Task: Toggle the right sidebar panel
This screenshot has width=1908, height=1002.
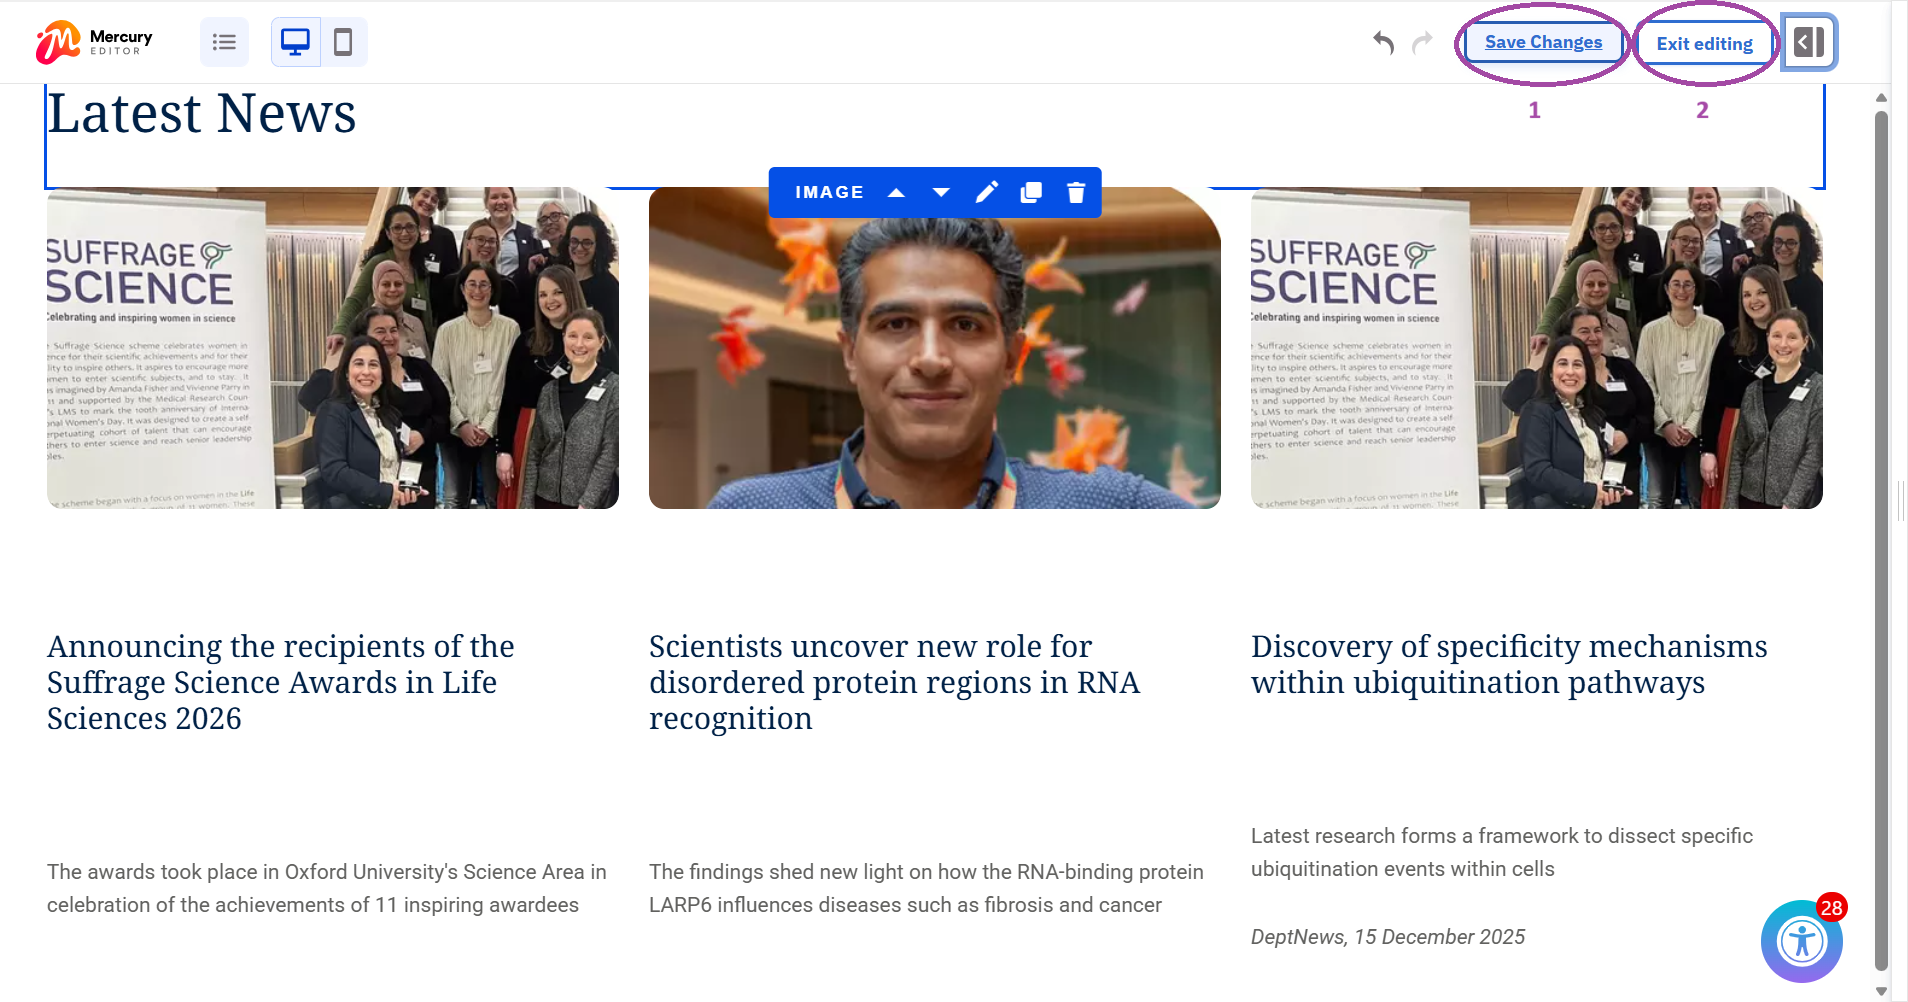Action: 1809,42
